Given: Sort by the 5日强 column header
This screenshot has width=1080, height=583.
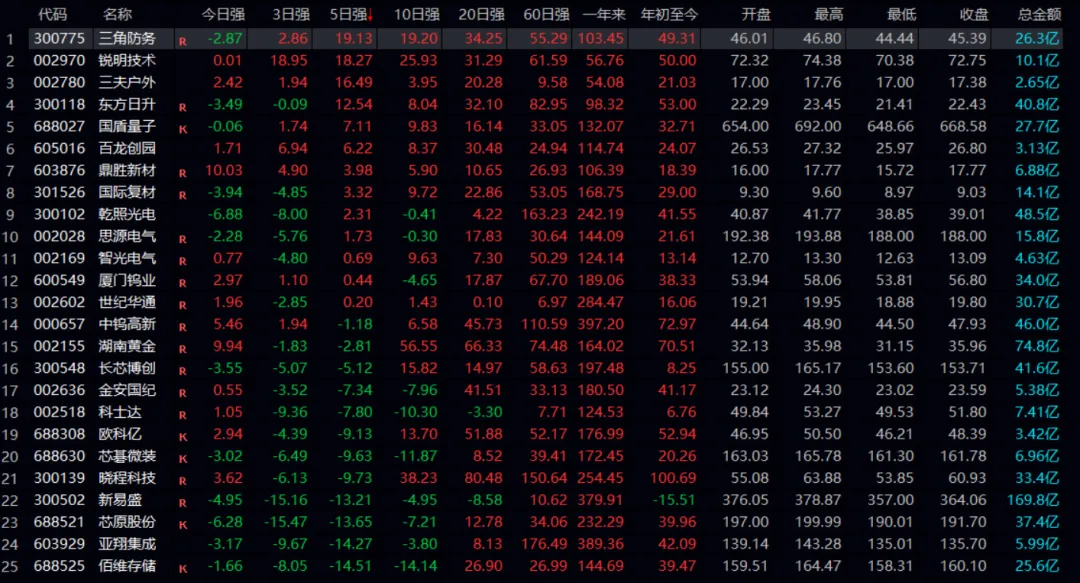Looking at the screenshot, I should tap(351, 14).
